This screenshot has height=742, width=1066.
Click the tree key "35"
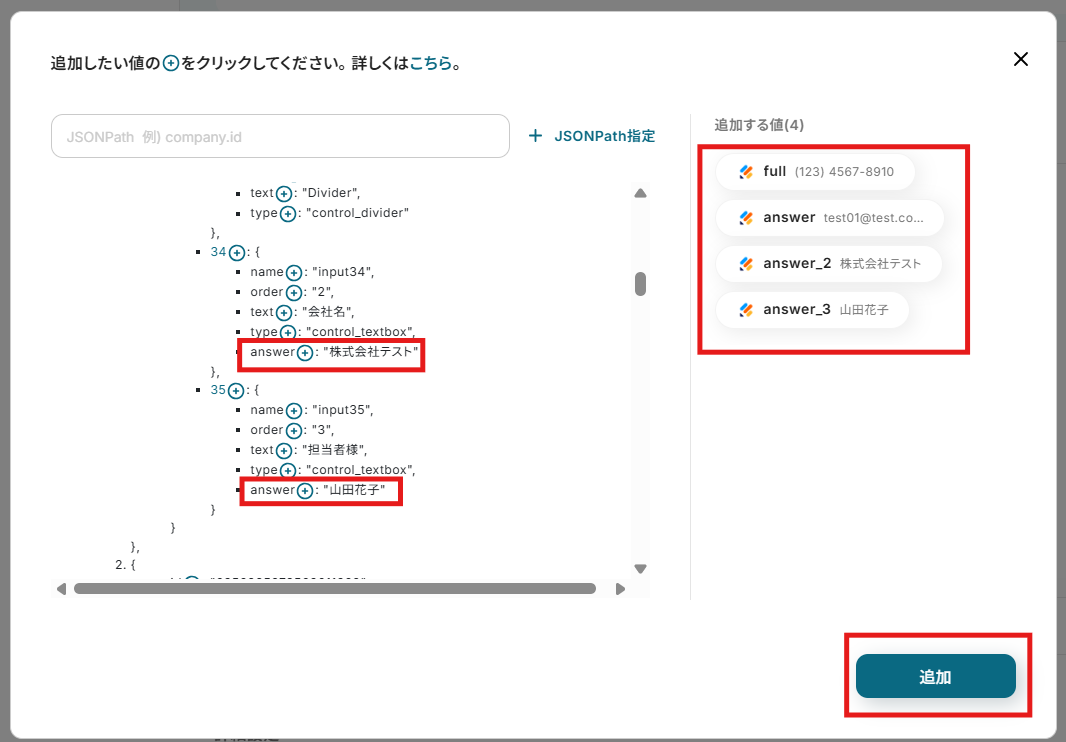pos(218,390)
